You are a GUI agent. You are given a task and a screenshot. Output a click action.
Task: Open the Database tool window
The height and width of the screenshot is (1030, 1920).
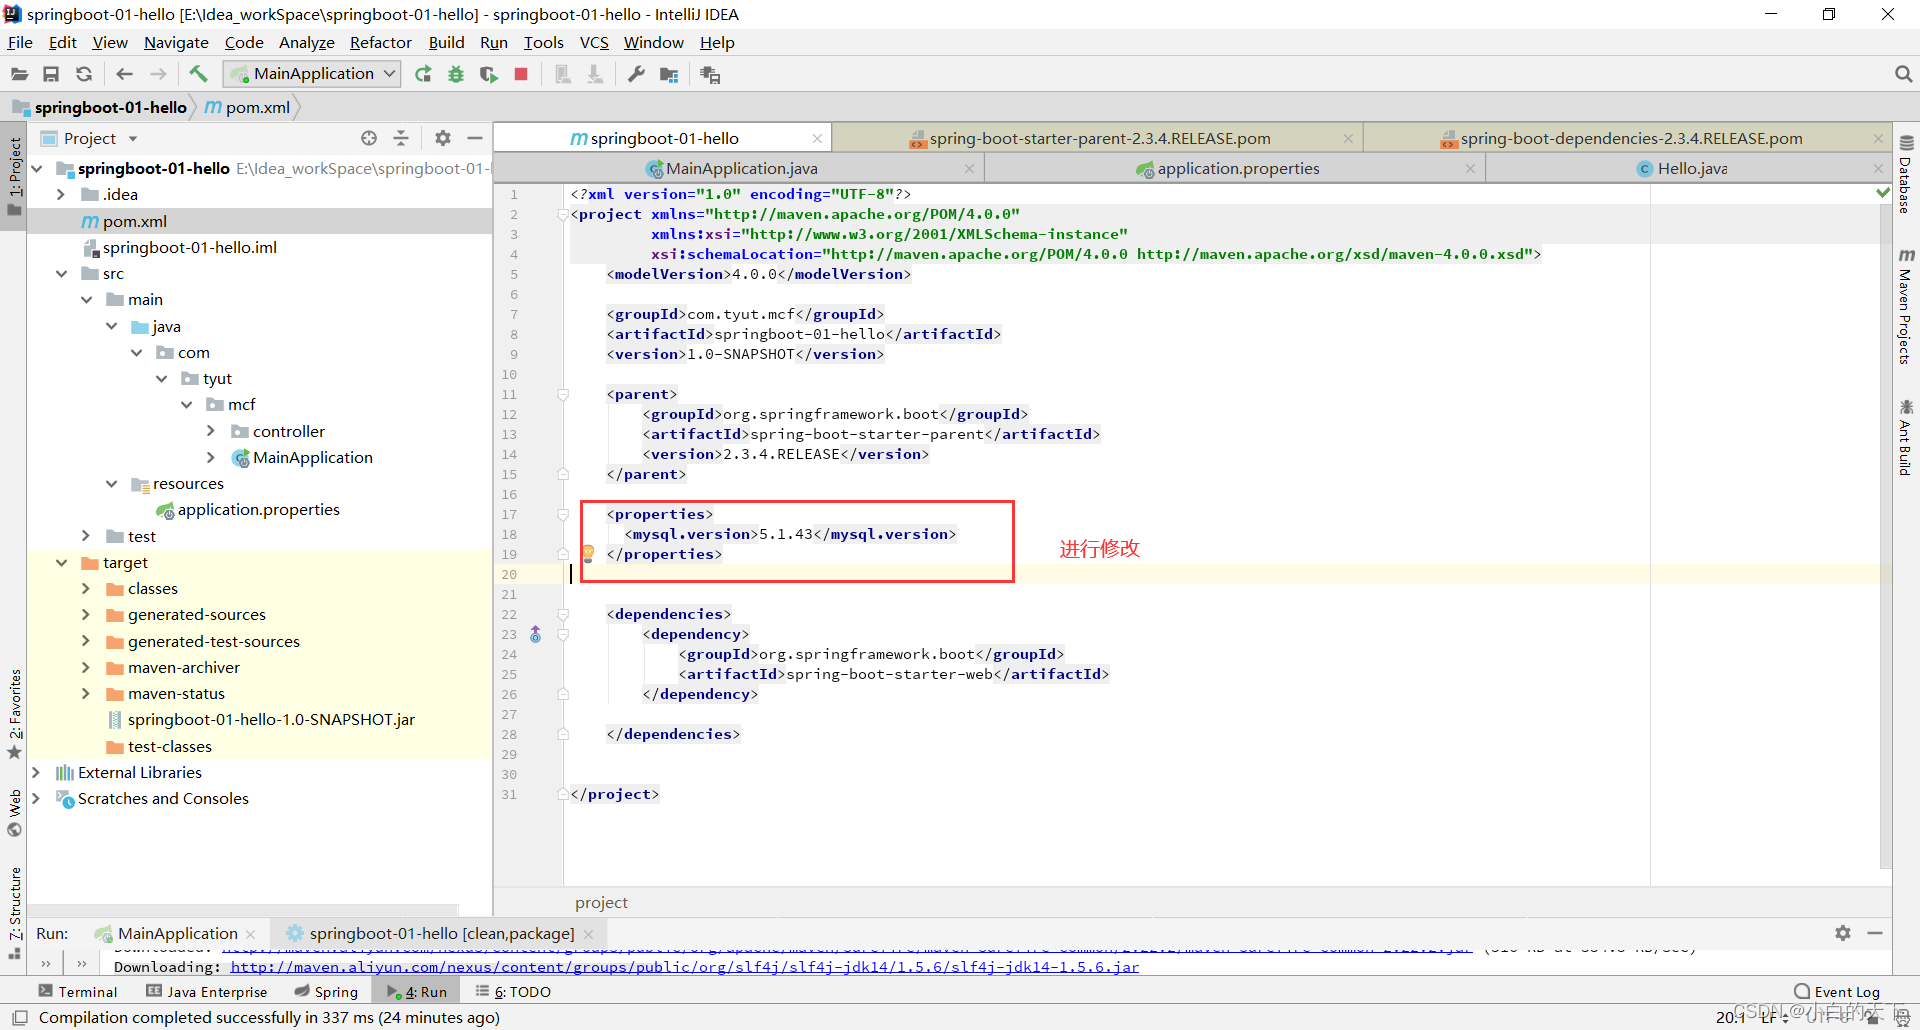pos(1906,175)
